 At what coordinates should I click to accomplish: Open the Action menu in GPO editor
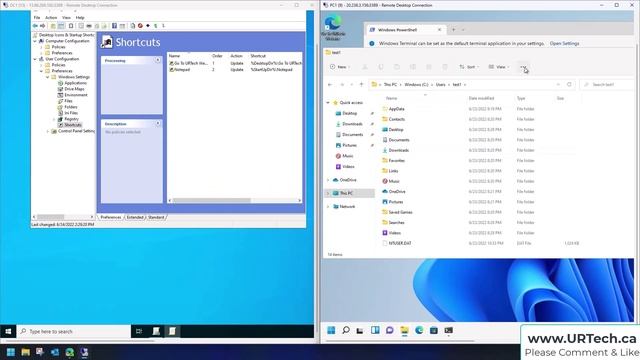(x=51, y=18)
